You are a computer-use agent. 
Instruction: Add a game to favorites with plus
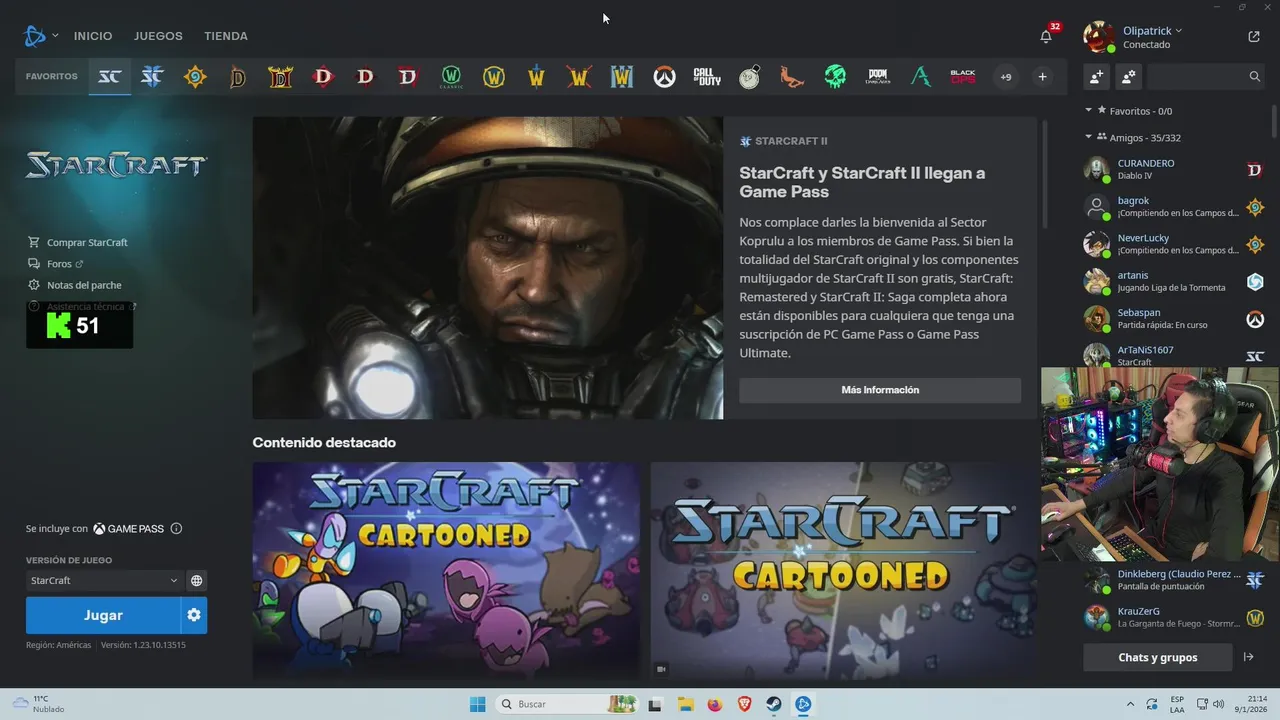pos(1042,77)
